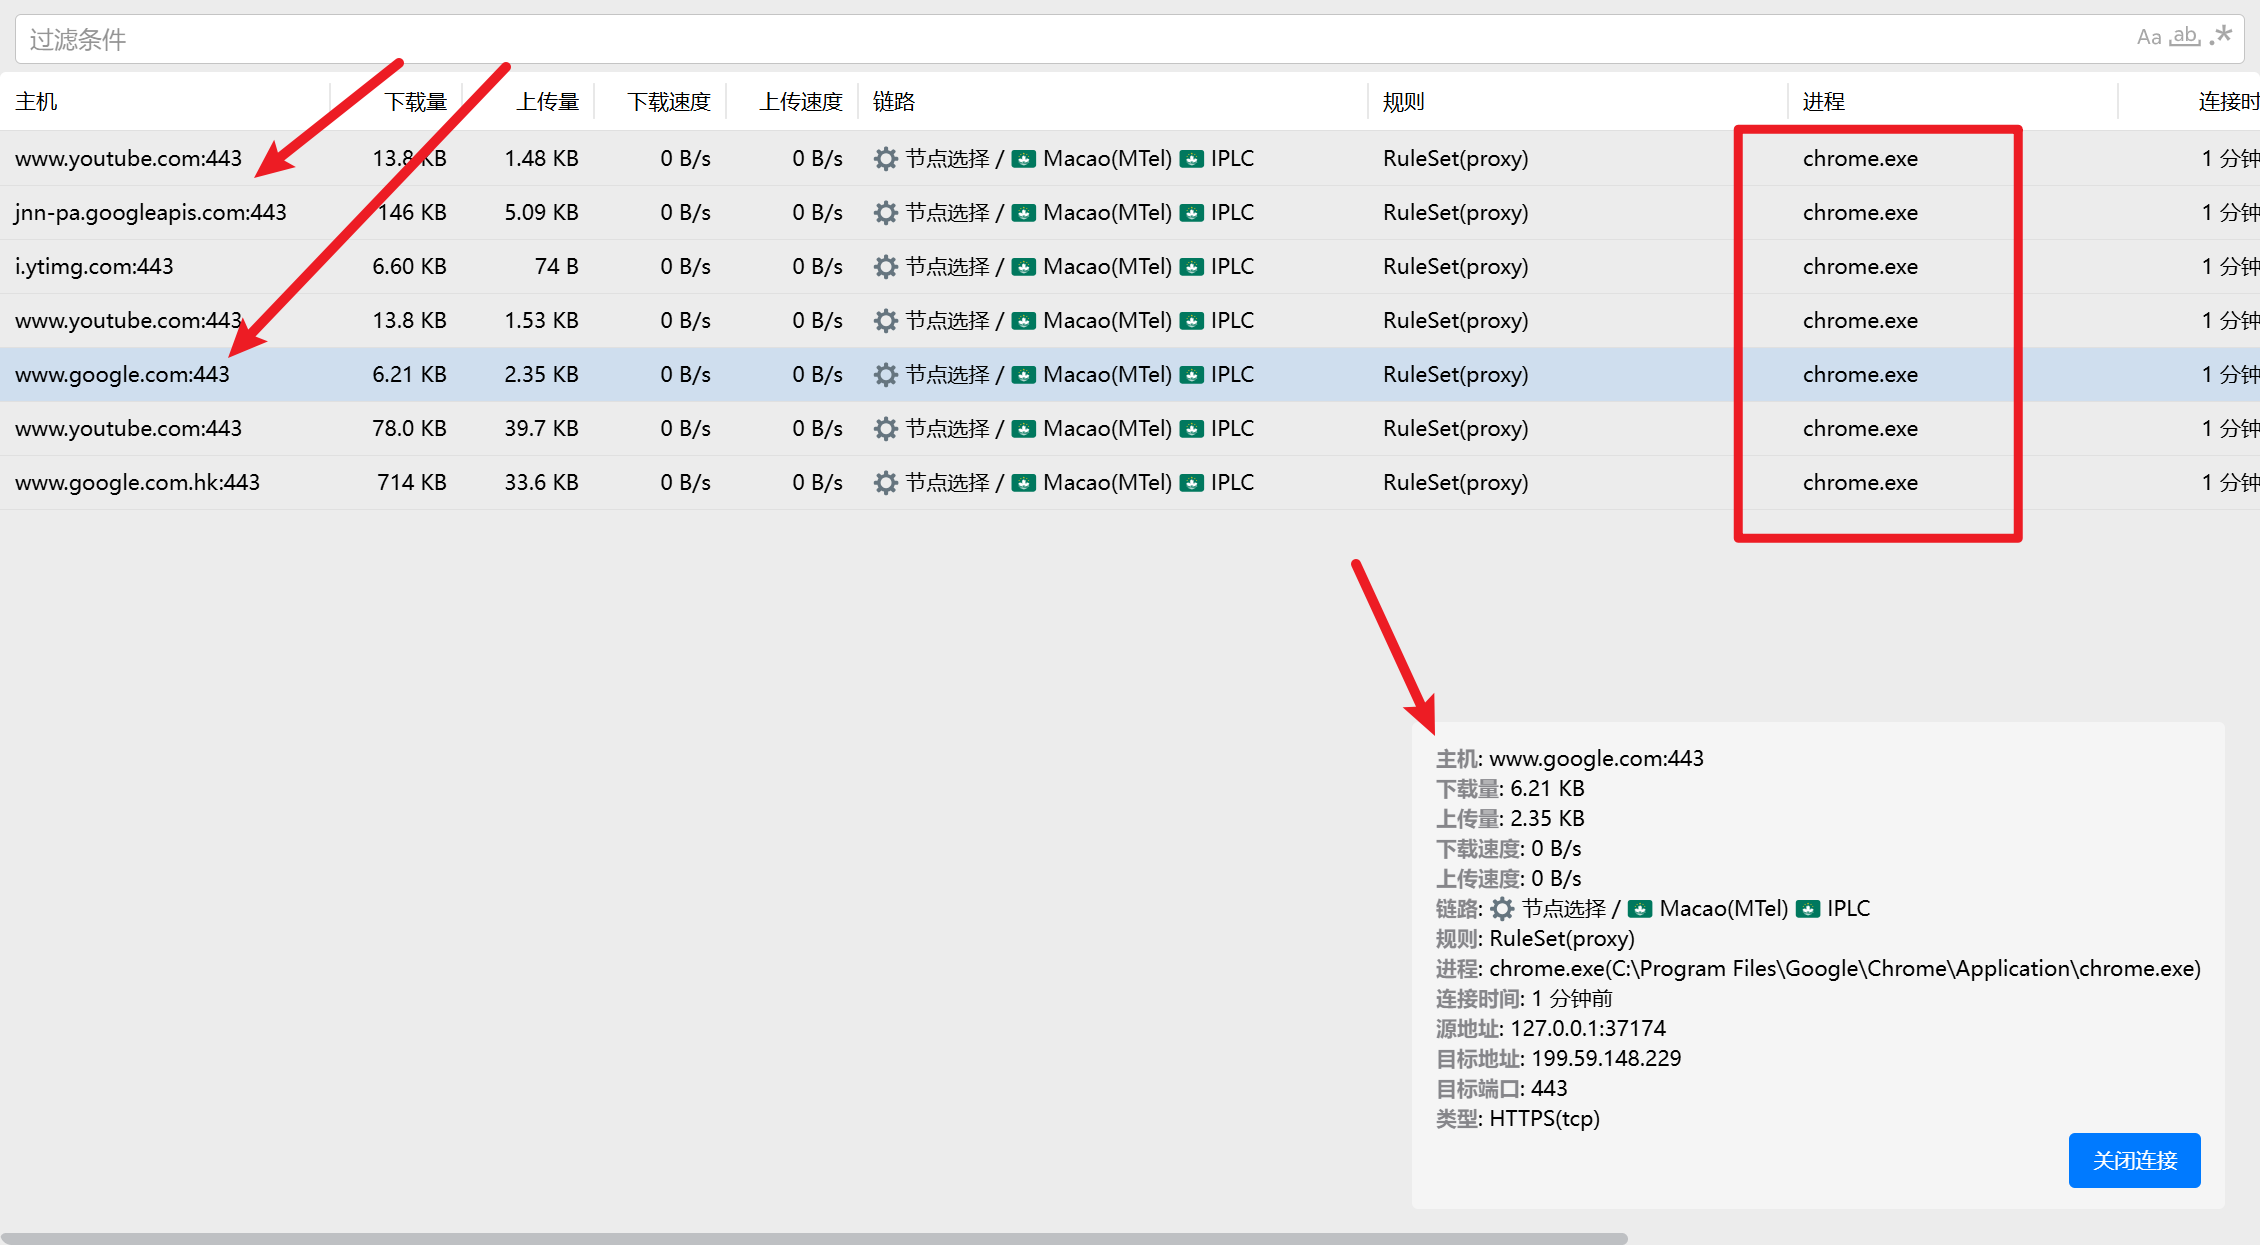
Task: Sort by 下载量 column header
Action: 415,101
